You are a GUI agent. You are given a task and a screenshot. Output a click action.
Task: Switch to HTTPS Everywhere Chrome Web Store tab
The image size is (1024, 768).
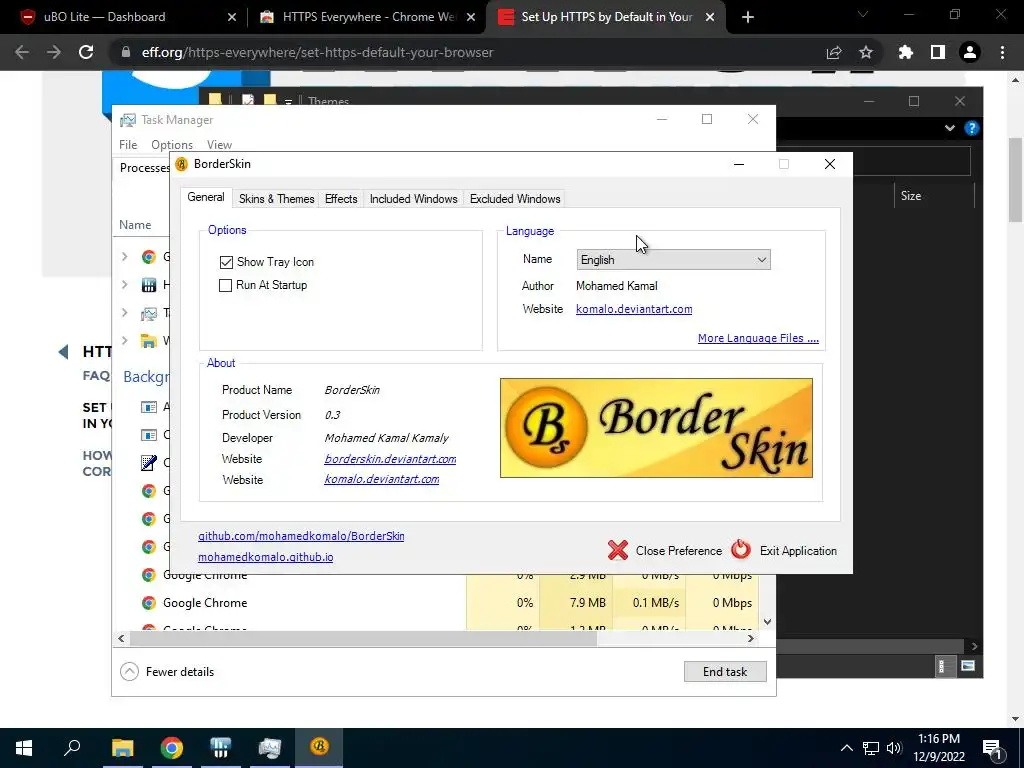[x=368, y=17]
